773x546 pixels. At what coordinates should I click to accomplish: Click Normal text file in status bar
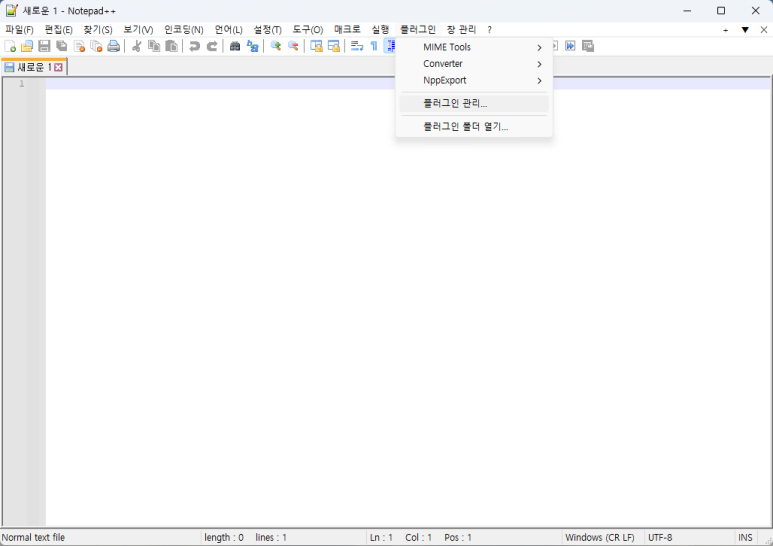(34, 537)
